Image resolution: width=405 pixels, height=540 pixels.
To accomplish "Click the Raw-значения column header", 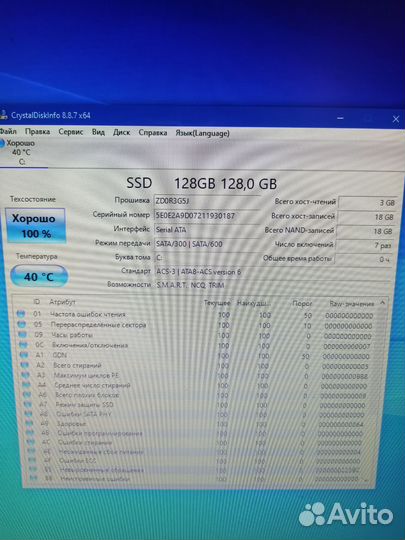I will click(x=352, y=304).
